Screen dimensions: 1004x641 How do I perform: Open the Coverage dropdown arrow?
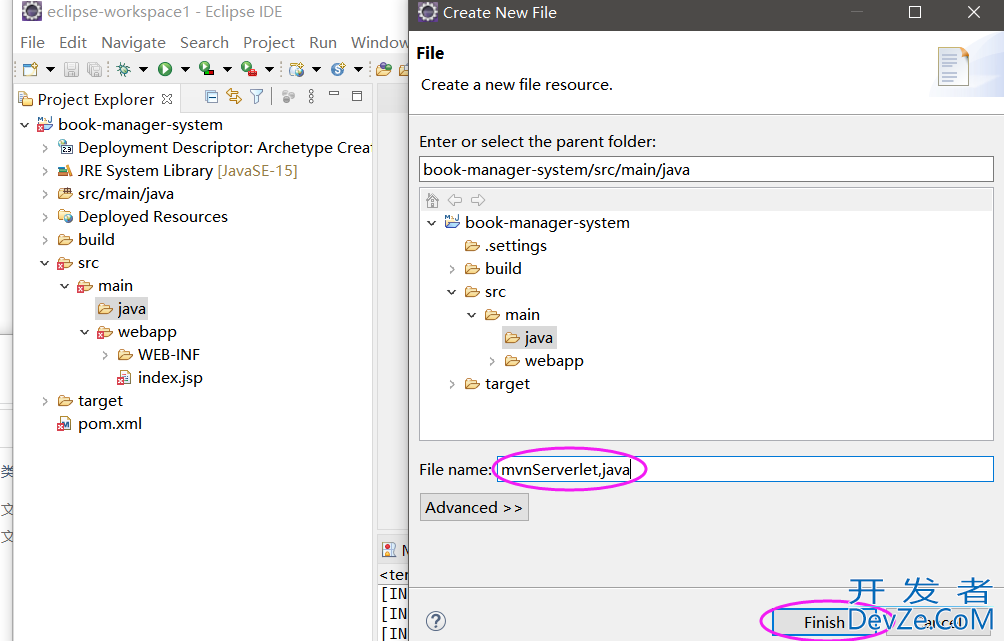(x=227, y=69)
